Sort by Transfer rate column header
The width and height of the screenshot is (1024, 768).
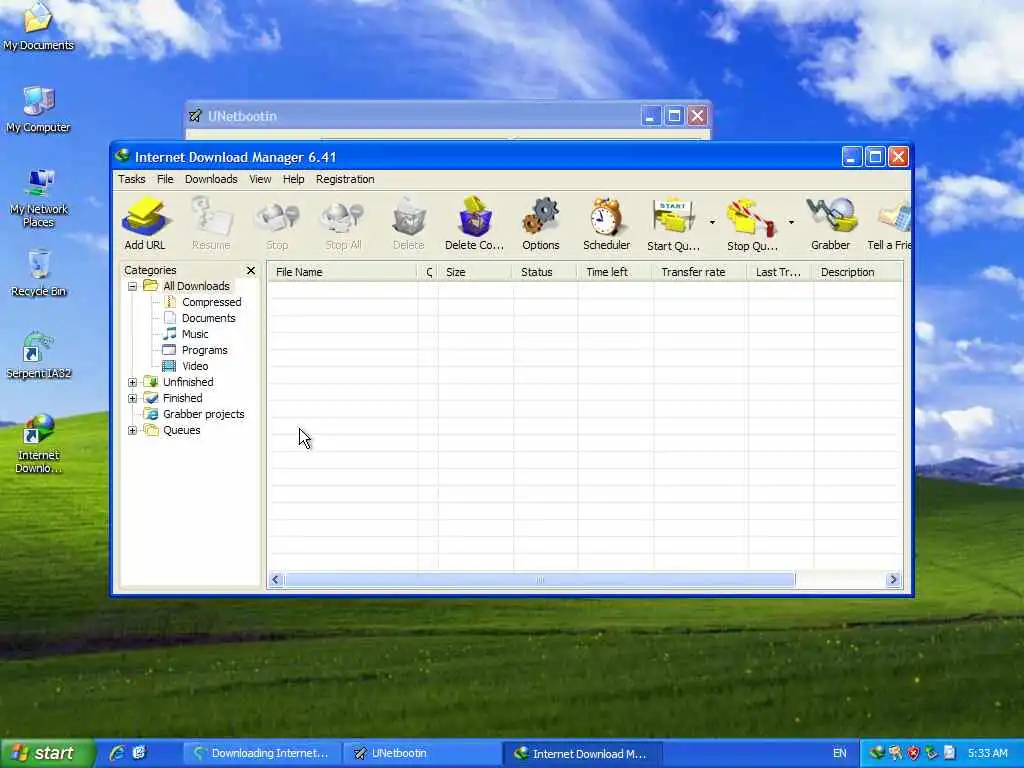click(x=700, y=272)
